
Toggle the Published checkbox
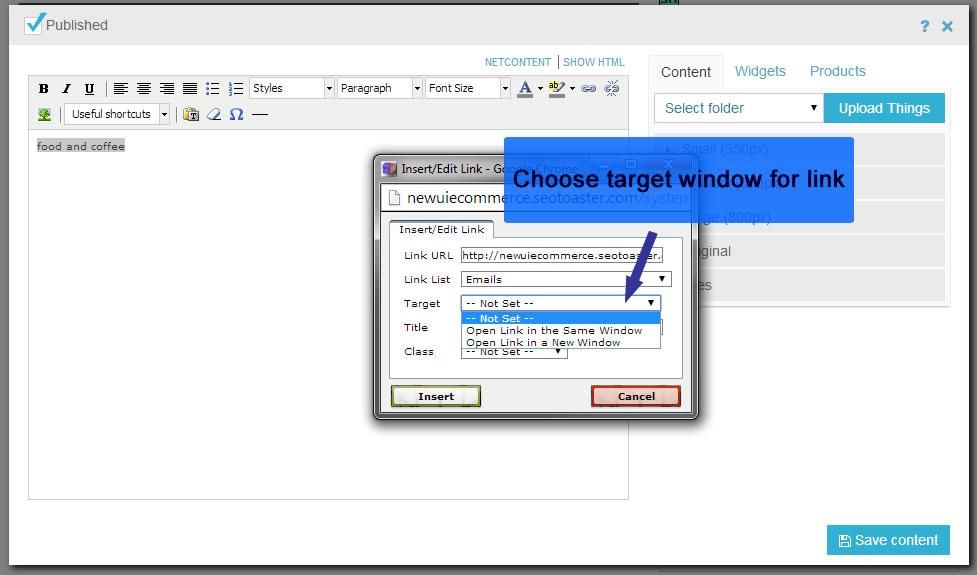click(35, 24)
